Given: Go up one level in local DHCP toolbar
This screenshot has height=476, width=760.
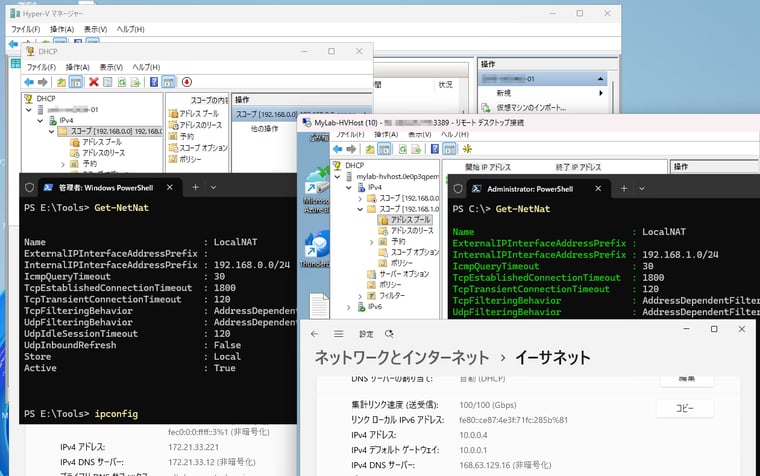Looking at the screenshot, I should tap(61, 82).
